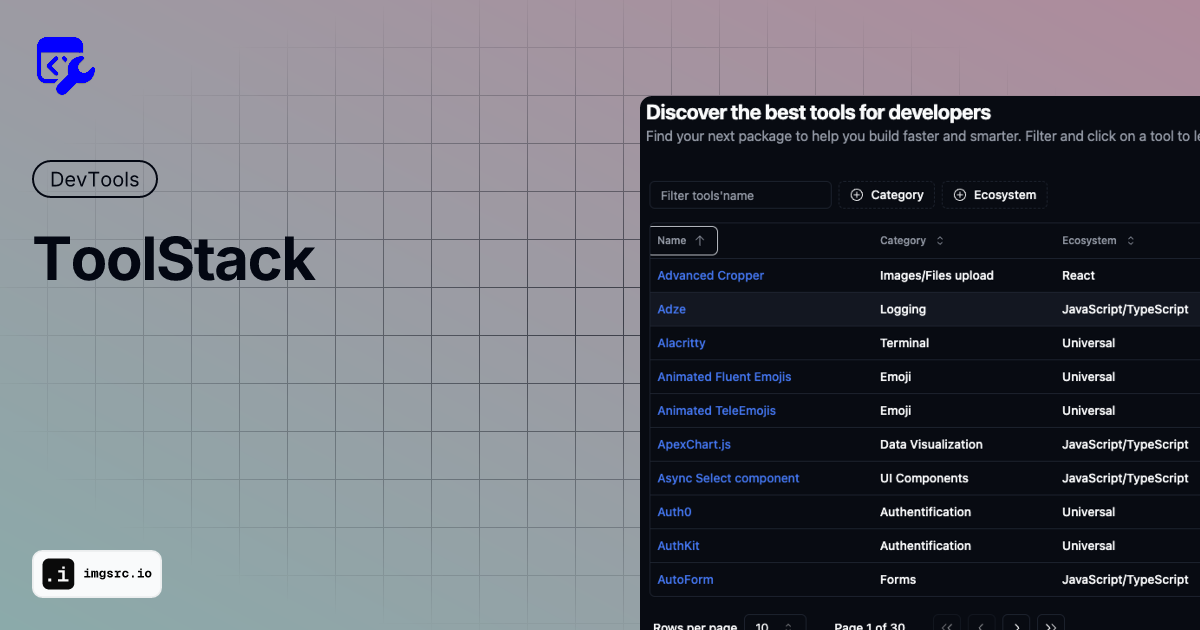Click the DevTools badge
Screen dimensions: 1200x630
point(94,179)
